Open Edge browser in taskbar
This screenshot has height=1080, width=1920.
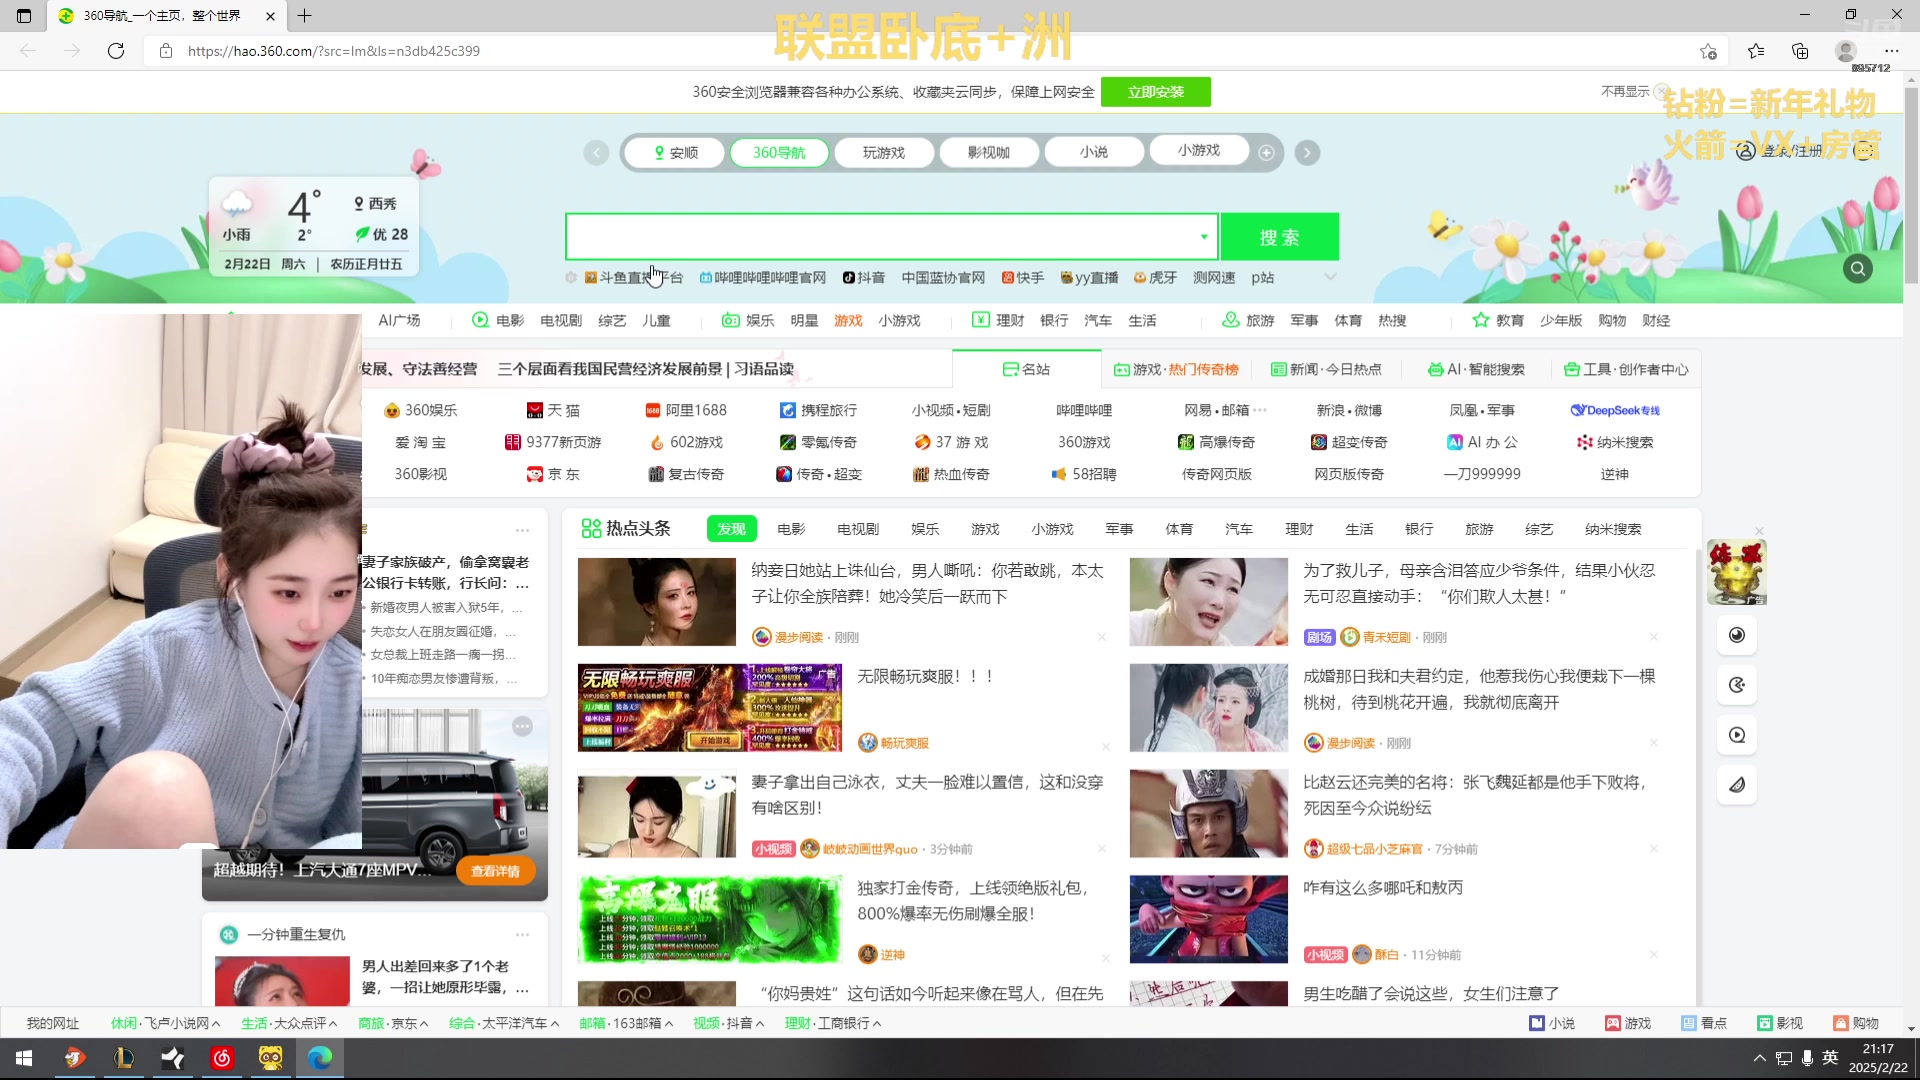pyautogui.click(x=320, y=1058)
